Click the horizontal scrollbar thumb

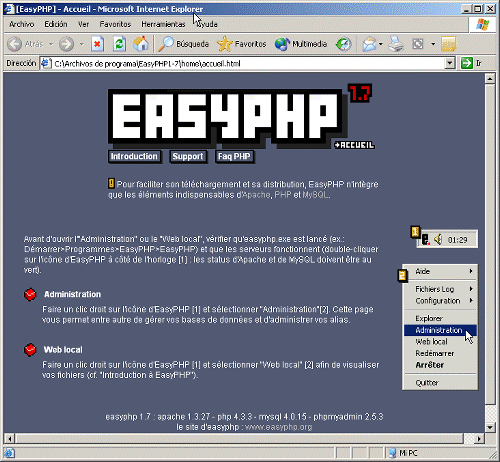[x=239, y=439]
